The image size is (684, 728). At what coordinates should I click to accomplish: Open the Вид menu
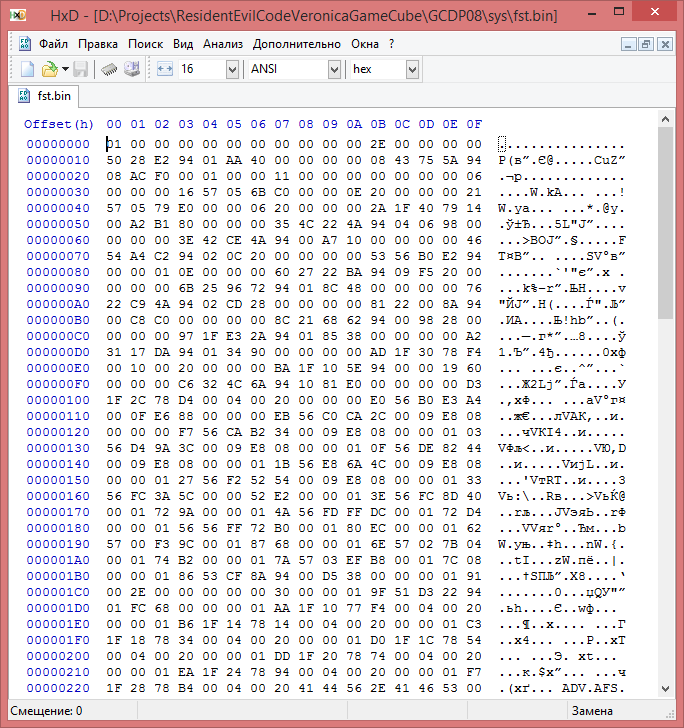[x=183, y=44]
